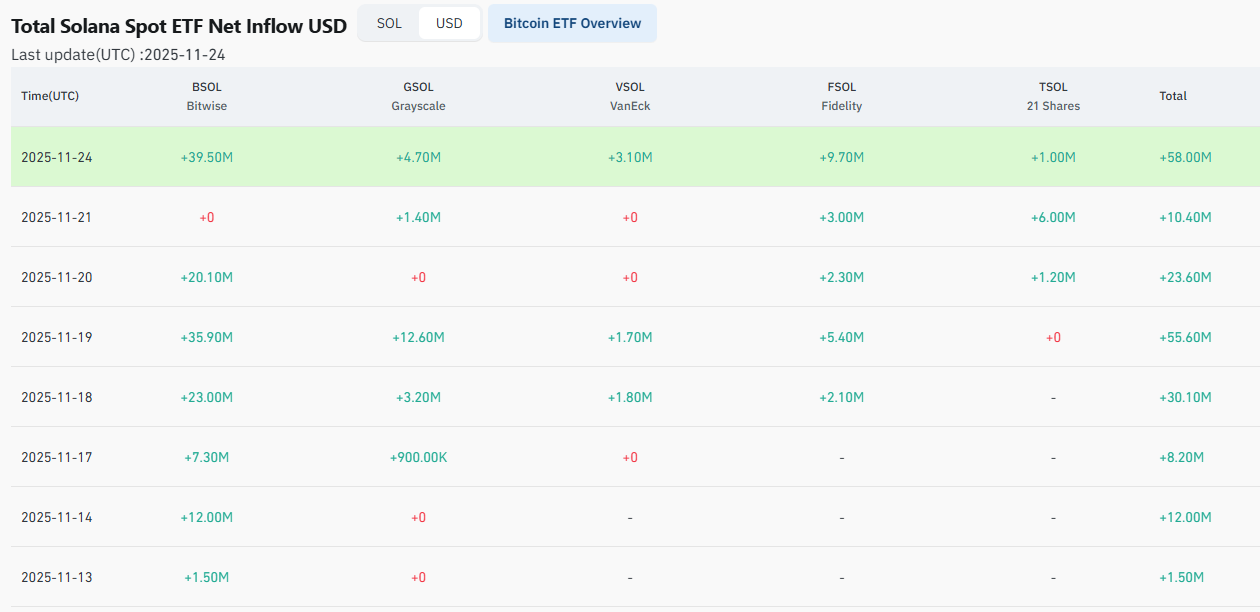
Task: Select the 2025-11-21 date cell
Action: click(56, 217)
